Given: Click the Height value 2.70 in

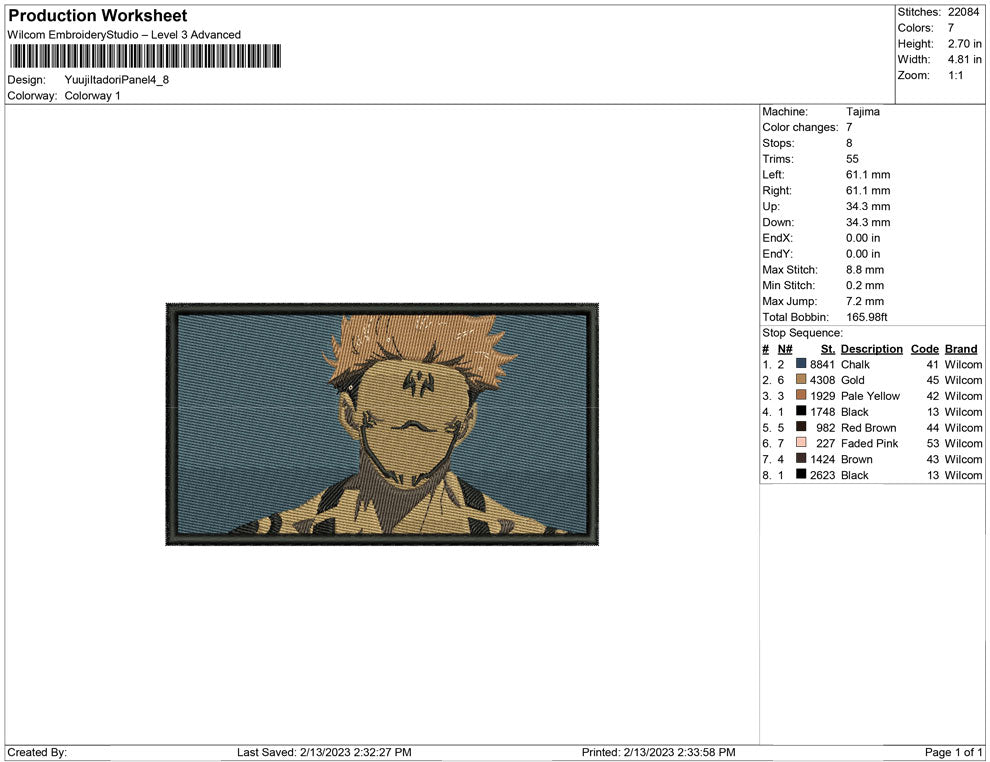Looking at the screenshot, I should [x=965, y=44].
